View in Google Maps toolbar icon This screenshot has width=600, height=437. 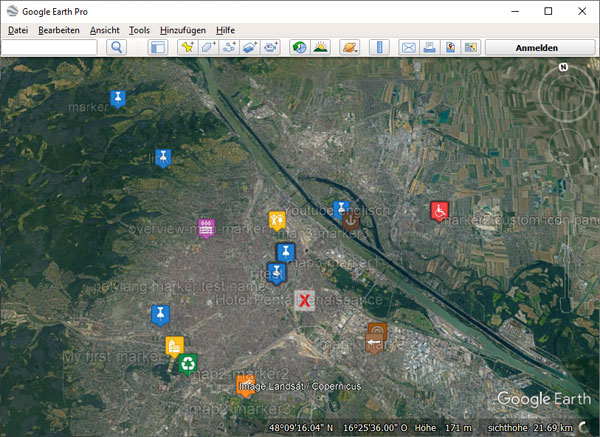[x=471, y=47]
